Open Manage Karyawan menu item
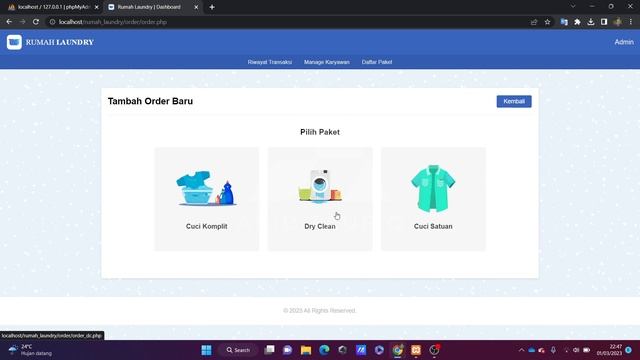The image size is (640, 360). click(327, 62)
